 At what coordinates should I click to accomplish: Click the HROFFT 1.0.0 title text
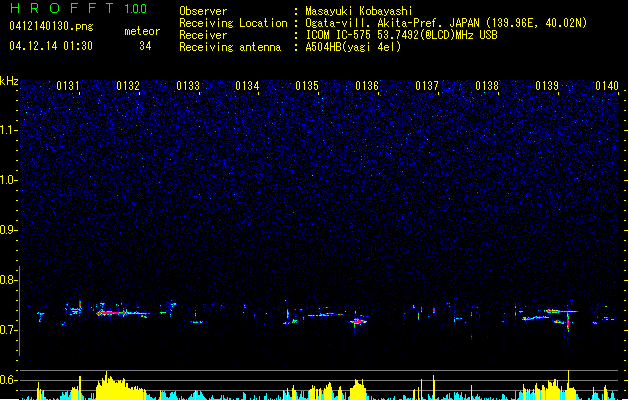tap(79, 8)
